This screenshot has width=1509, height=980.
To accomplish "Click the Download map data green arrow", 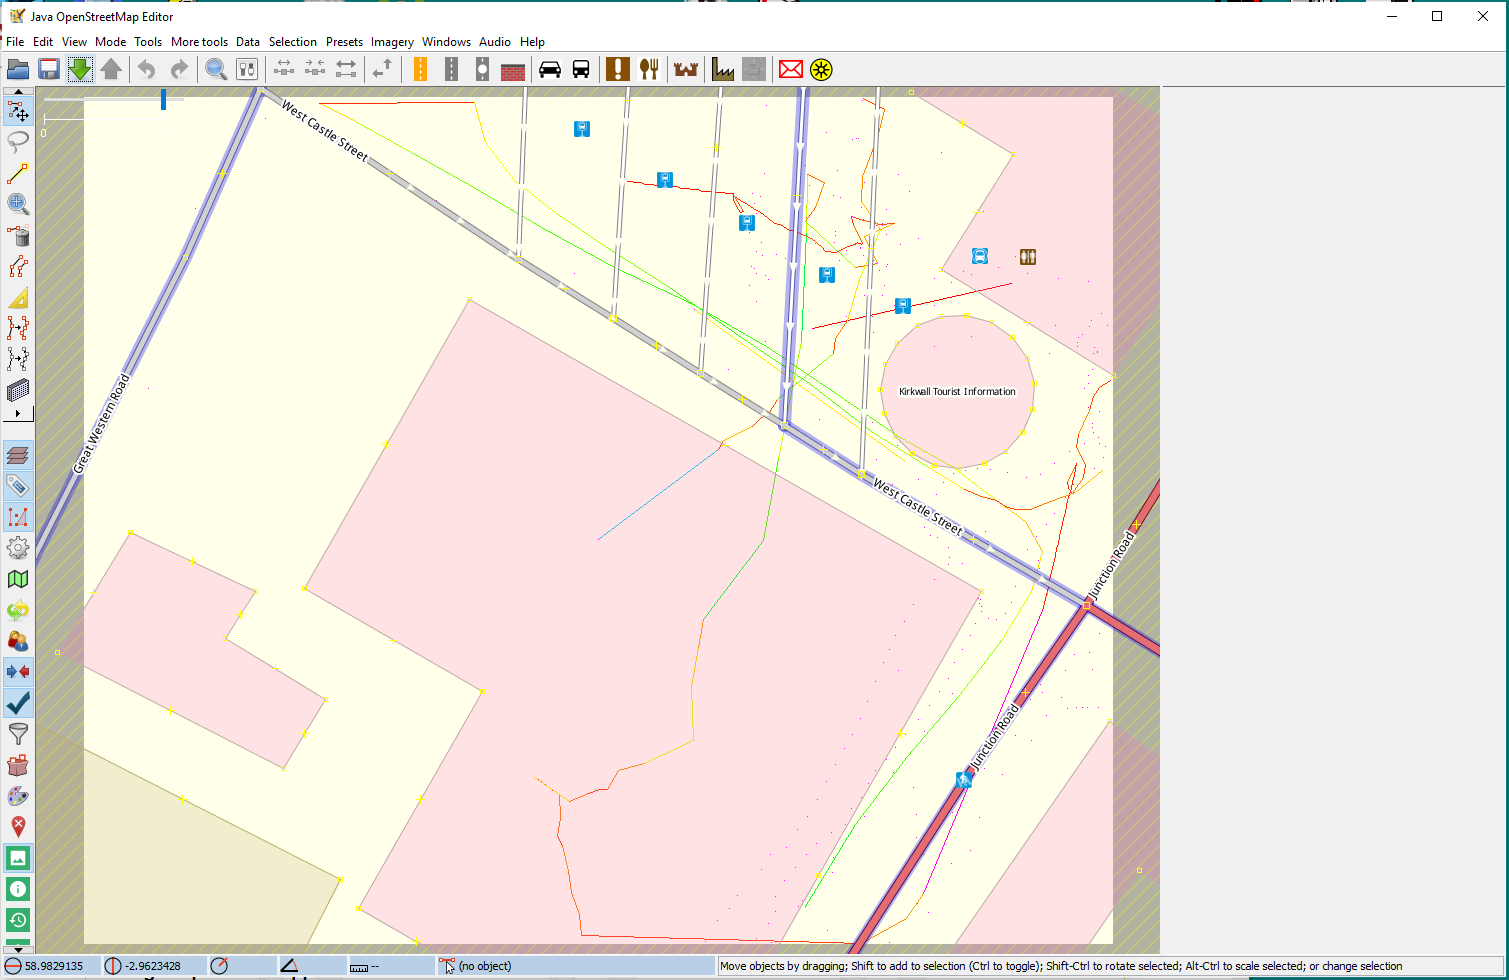I will click(x=79, y=69).
